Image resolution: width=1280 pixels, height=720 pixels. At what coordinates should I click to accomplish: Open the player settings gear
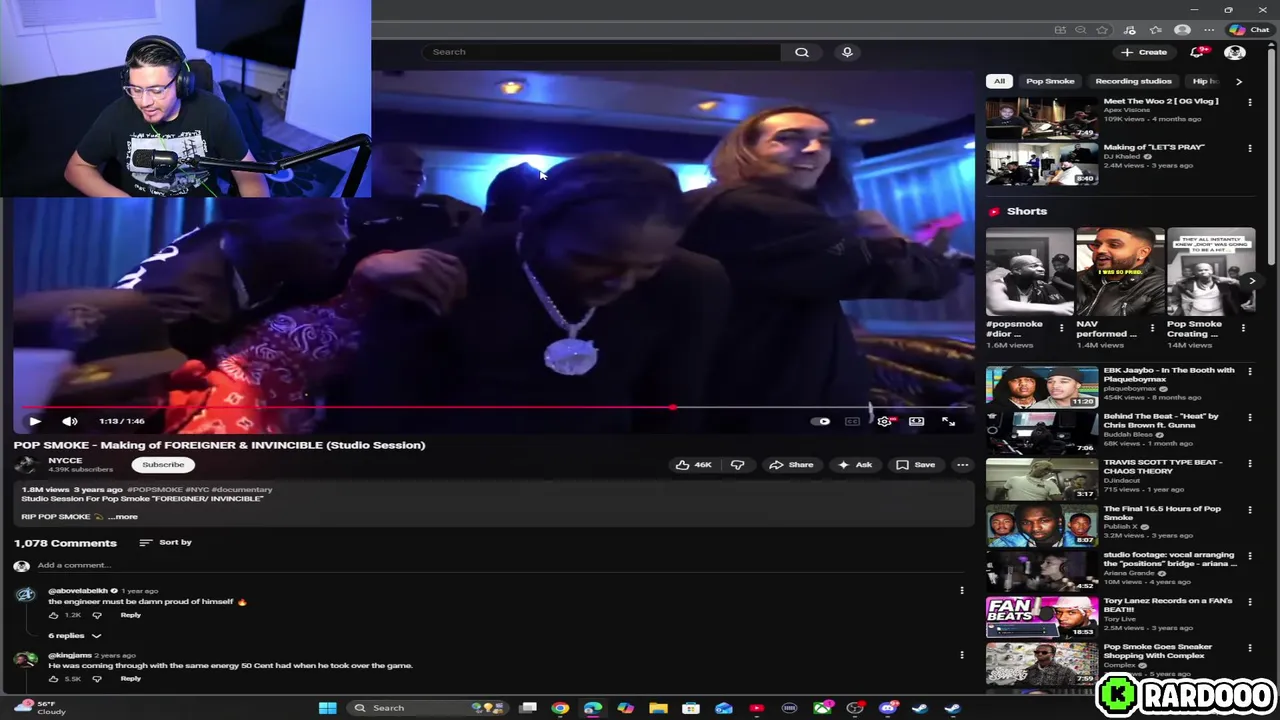pyautogui.click(x=884, y=421)
